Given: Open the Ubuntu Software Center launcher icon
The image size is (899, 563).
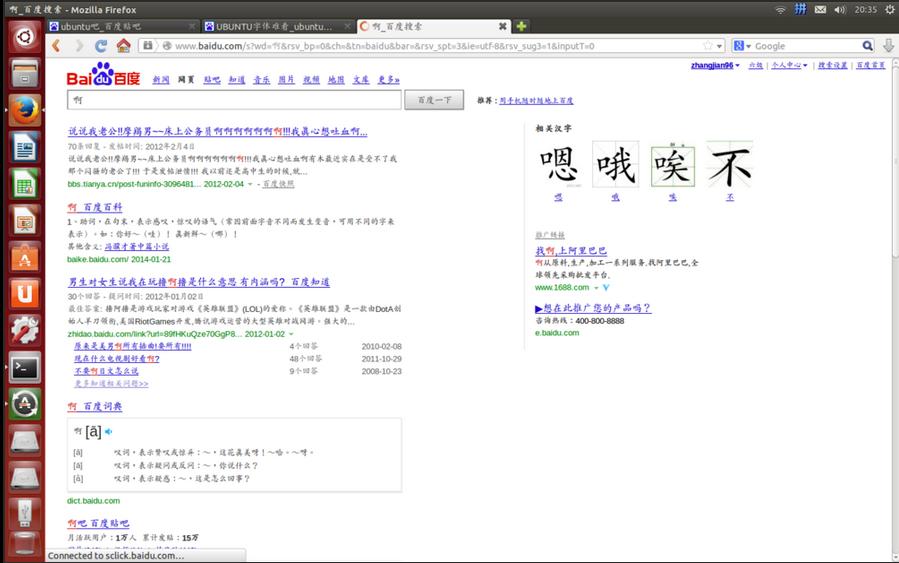Looking at the screenshot, I should pos(24,257).
